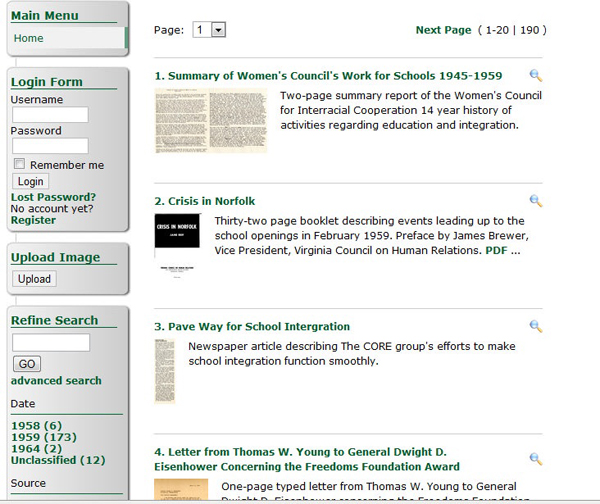Image resolution: width=600 pixels, height=504 pixels.
Task: Click magnifier icon beside Pave Way for School Intergration
Action: coord(535,326)
